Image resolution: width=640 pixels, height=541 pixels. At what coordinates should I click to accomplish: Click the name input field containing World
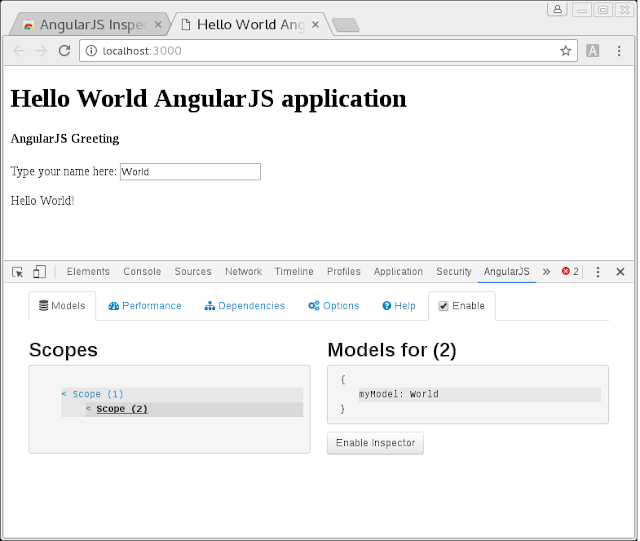(190, 171)
